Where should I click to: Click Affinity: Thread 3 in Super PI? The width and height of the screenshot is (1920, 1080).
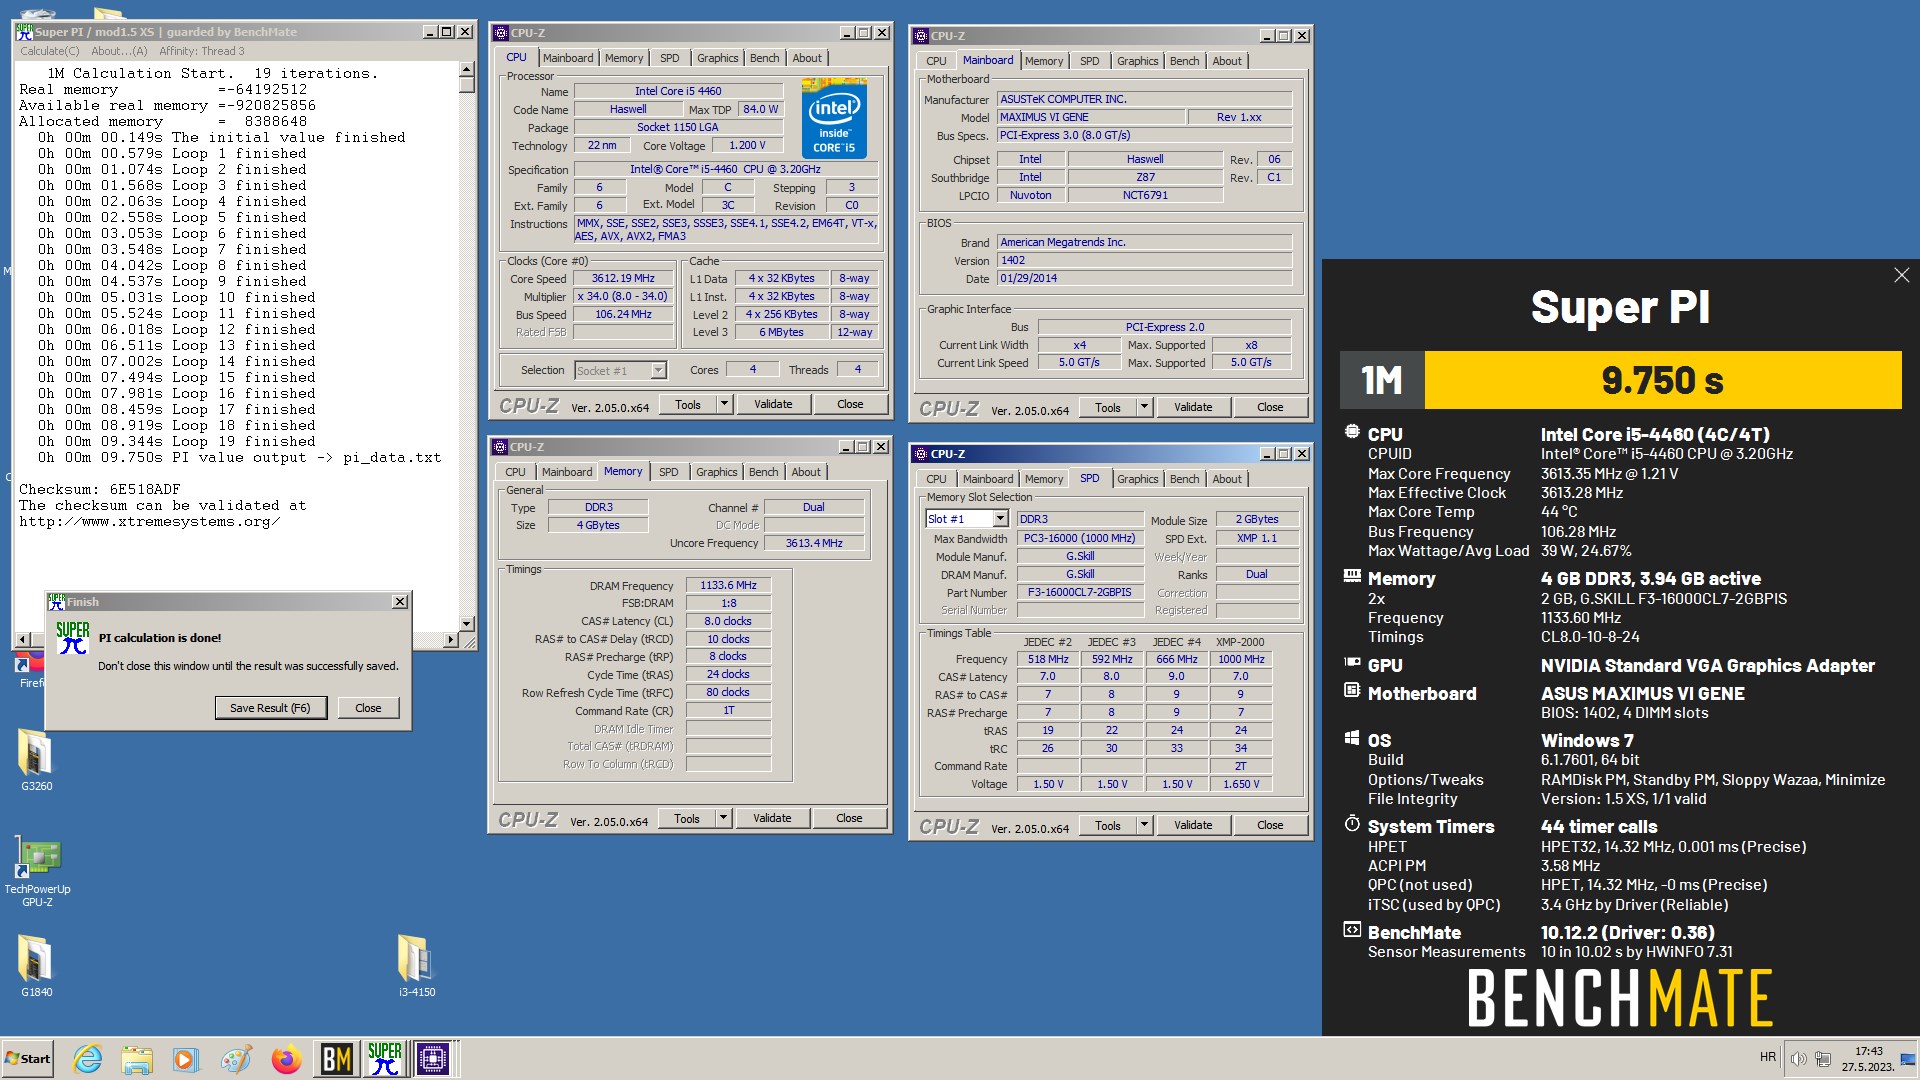[x=201, y=51]
